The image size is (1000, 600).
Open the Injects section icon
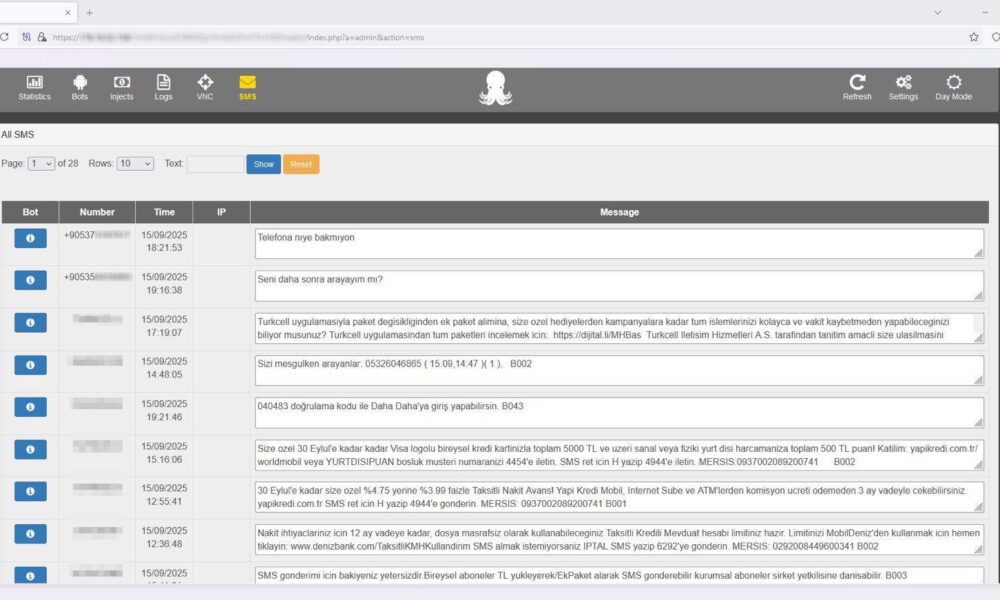click(121, 83)
